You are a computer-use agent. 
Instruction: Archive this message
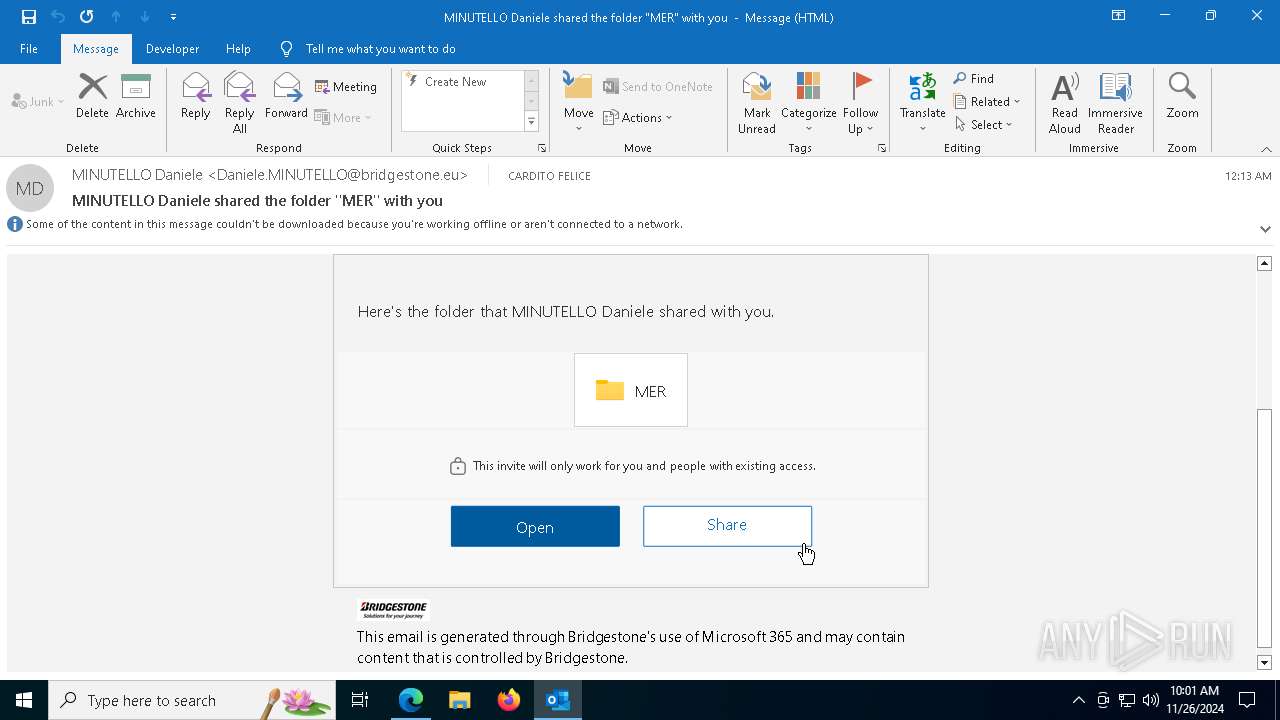pyautogui.click(x=136, y=97)
